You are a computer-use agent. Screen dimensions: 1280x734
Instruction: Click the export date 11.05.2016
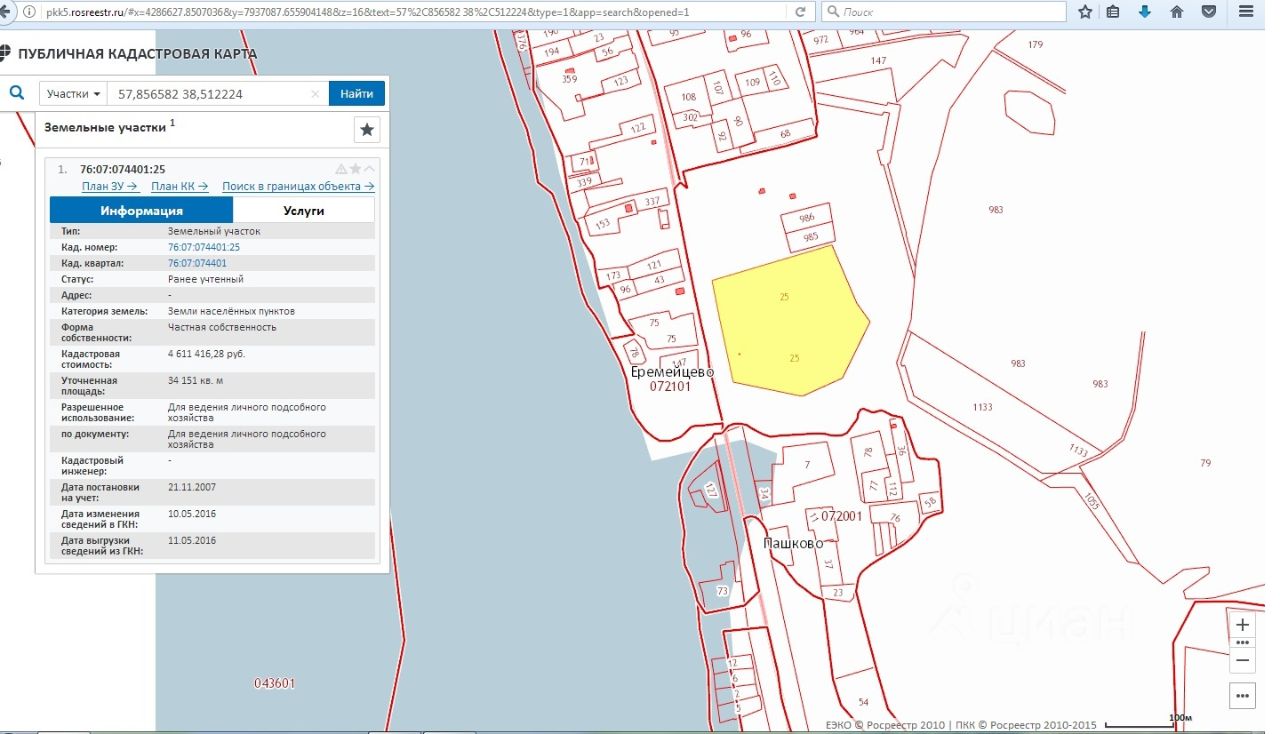(192, 541)
